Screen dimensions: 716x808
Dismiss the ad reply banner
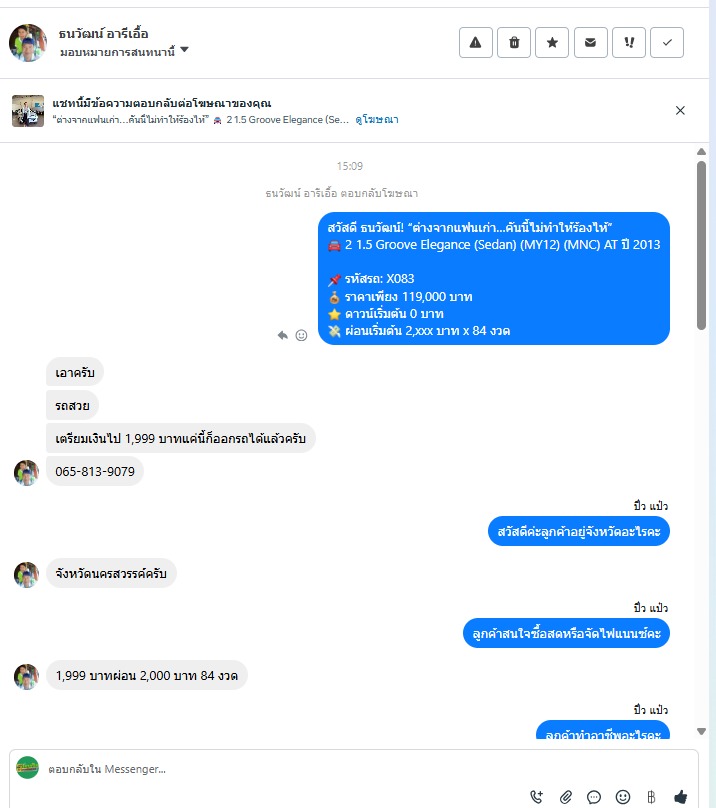click(680, 110)
